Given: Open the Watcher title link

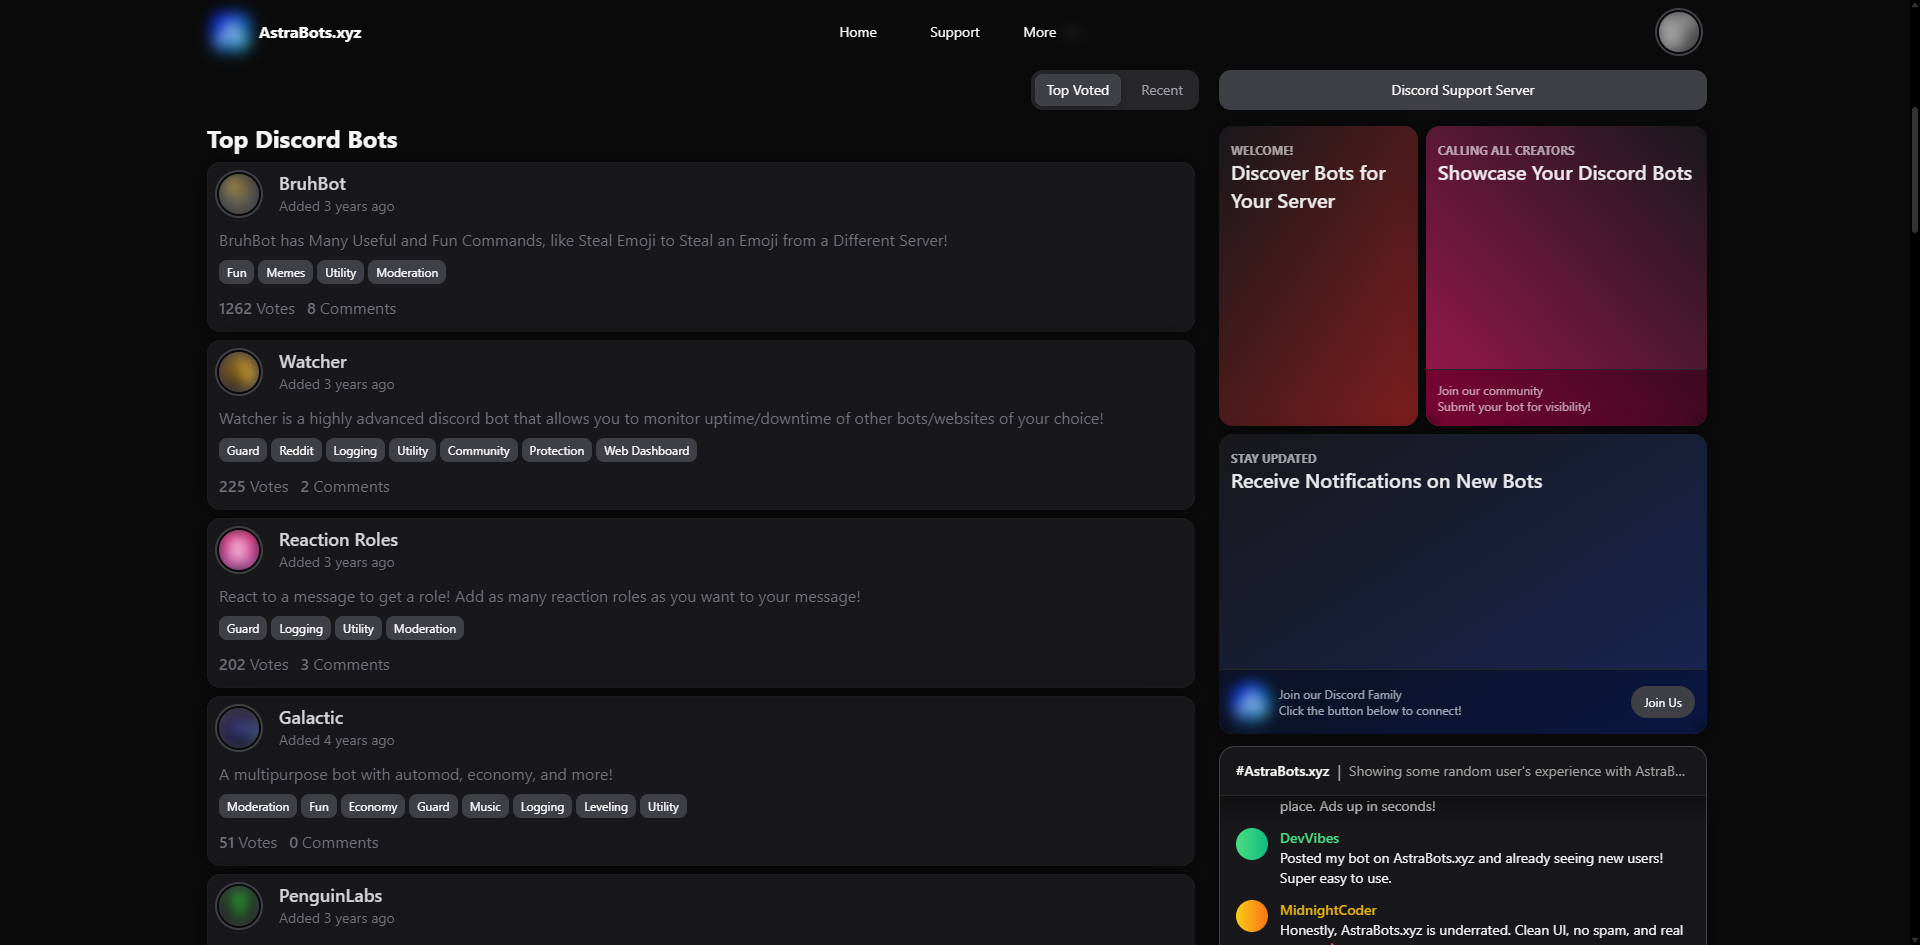Looking at the screenshot, I should (x=312, y=362).
